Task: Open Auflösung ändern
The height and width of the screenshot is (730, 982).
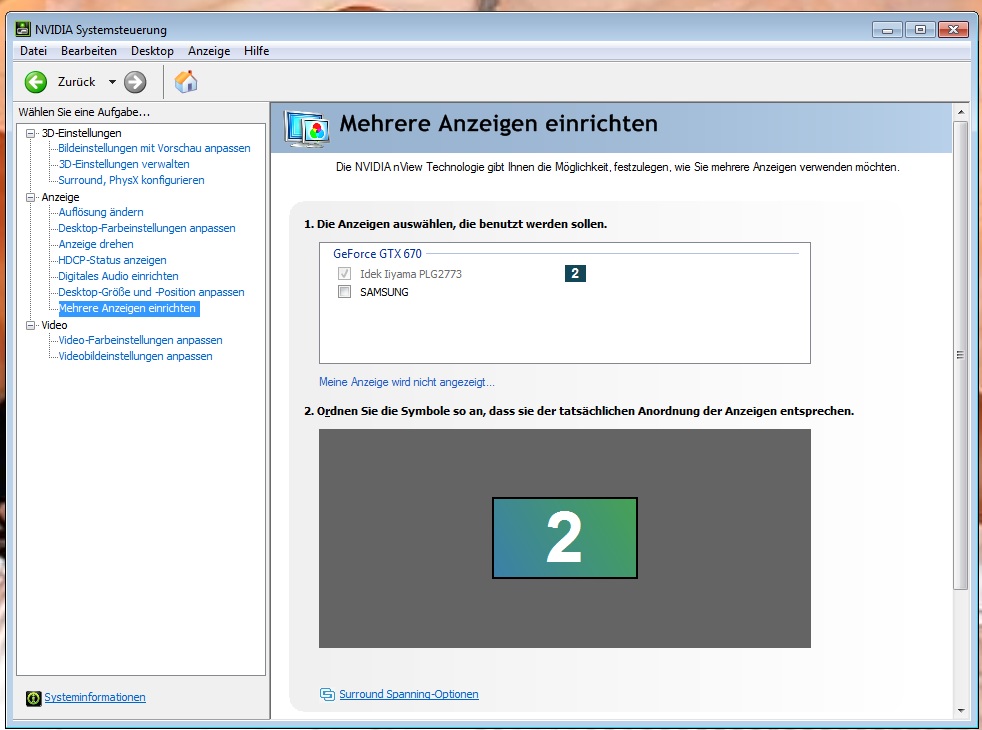Action: click(101, 212)
